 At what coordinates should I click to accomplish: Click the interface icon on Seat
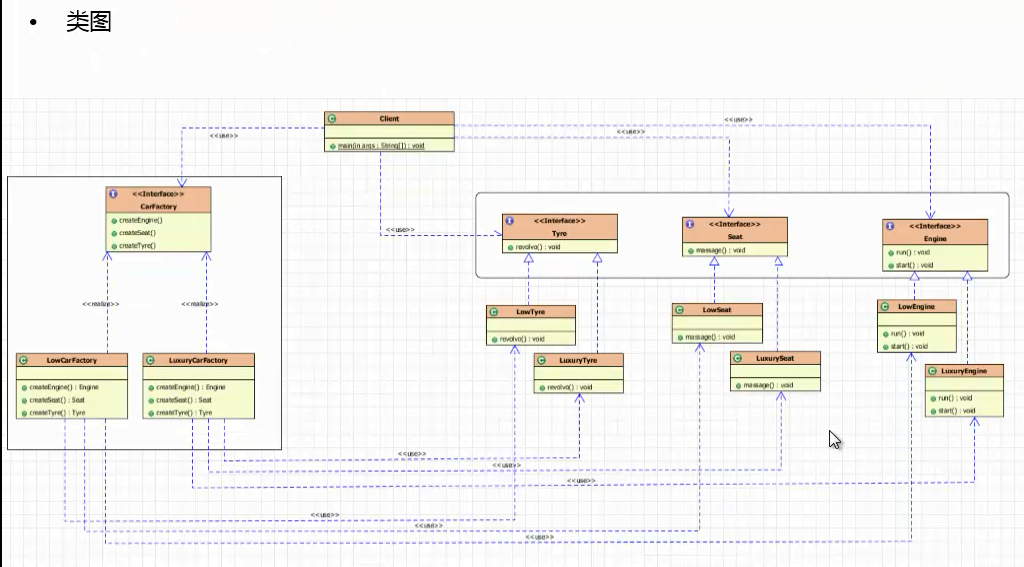click(x=690, y=223)
